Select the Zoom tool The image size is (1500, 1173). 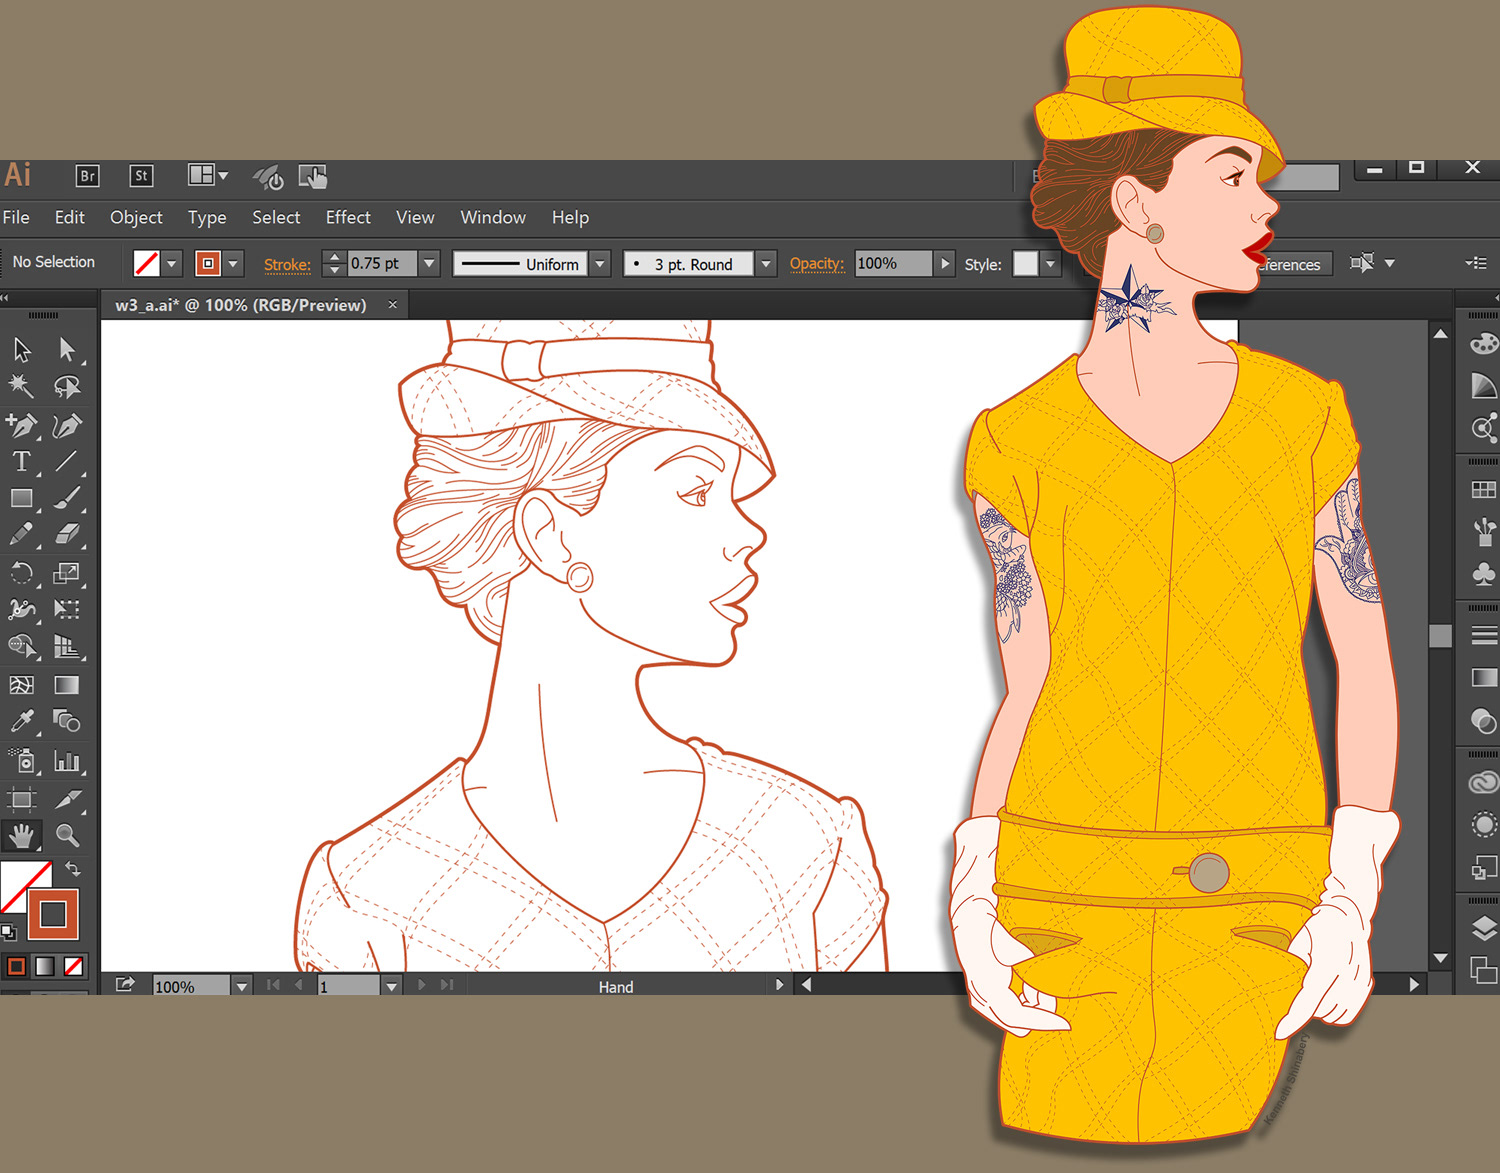[x=67, y=835]
